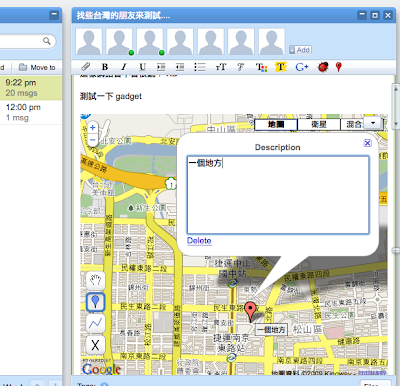Click the wave scrollbar up arrow
Image resolution: width=400 pixels, height=386 pixels.
[396, 89]
